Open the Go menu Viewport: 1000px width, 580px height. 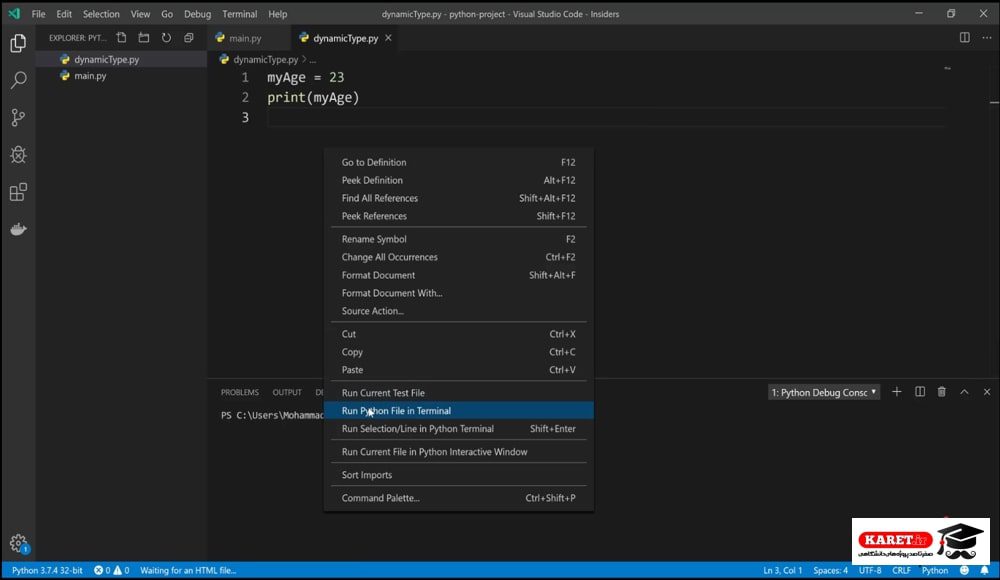point(167,14)
